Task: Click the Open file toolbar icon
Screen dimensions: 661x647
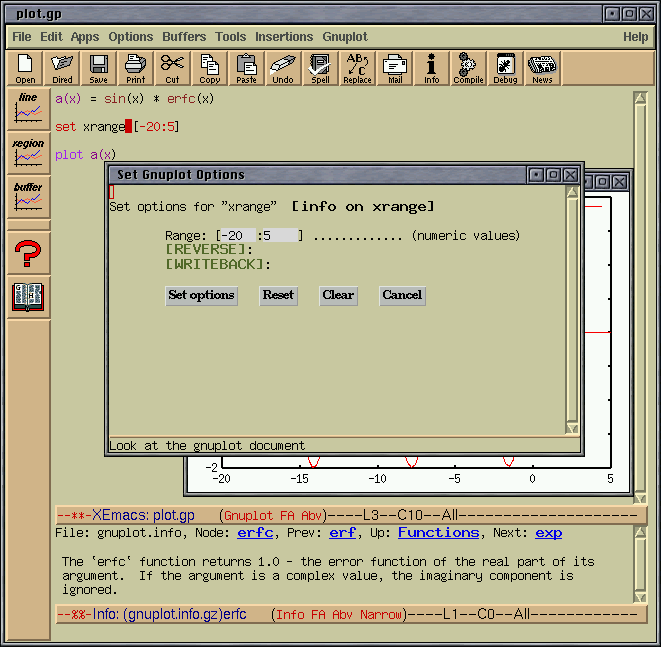Action: [x=25, y=68]
